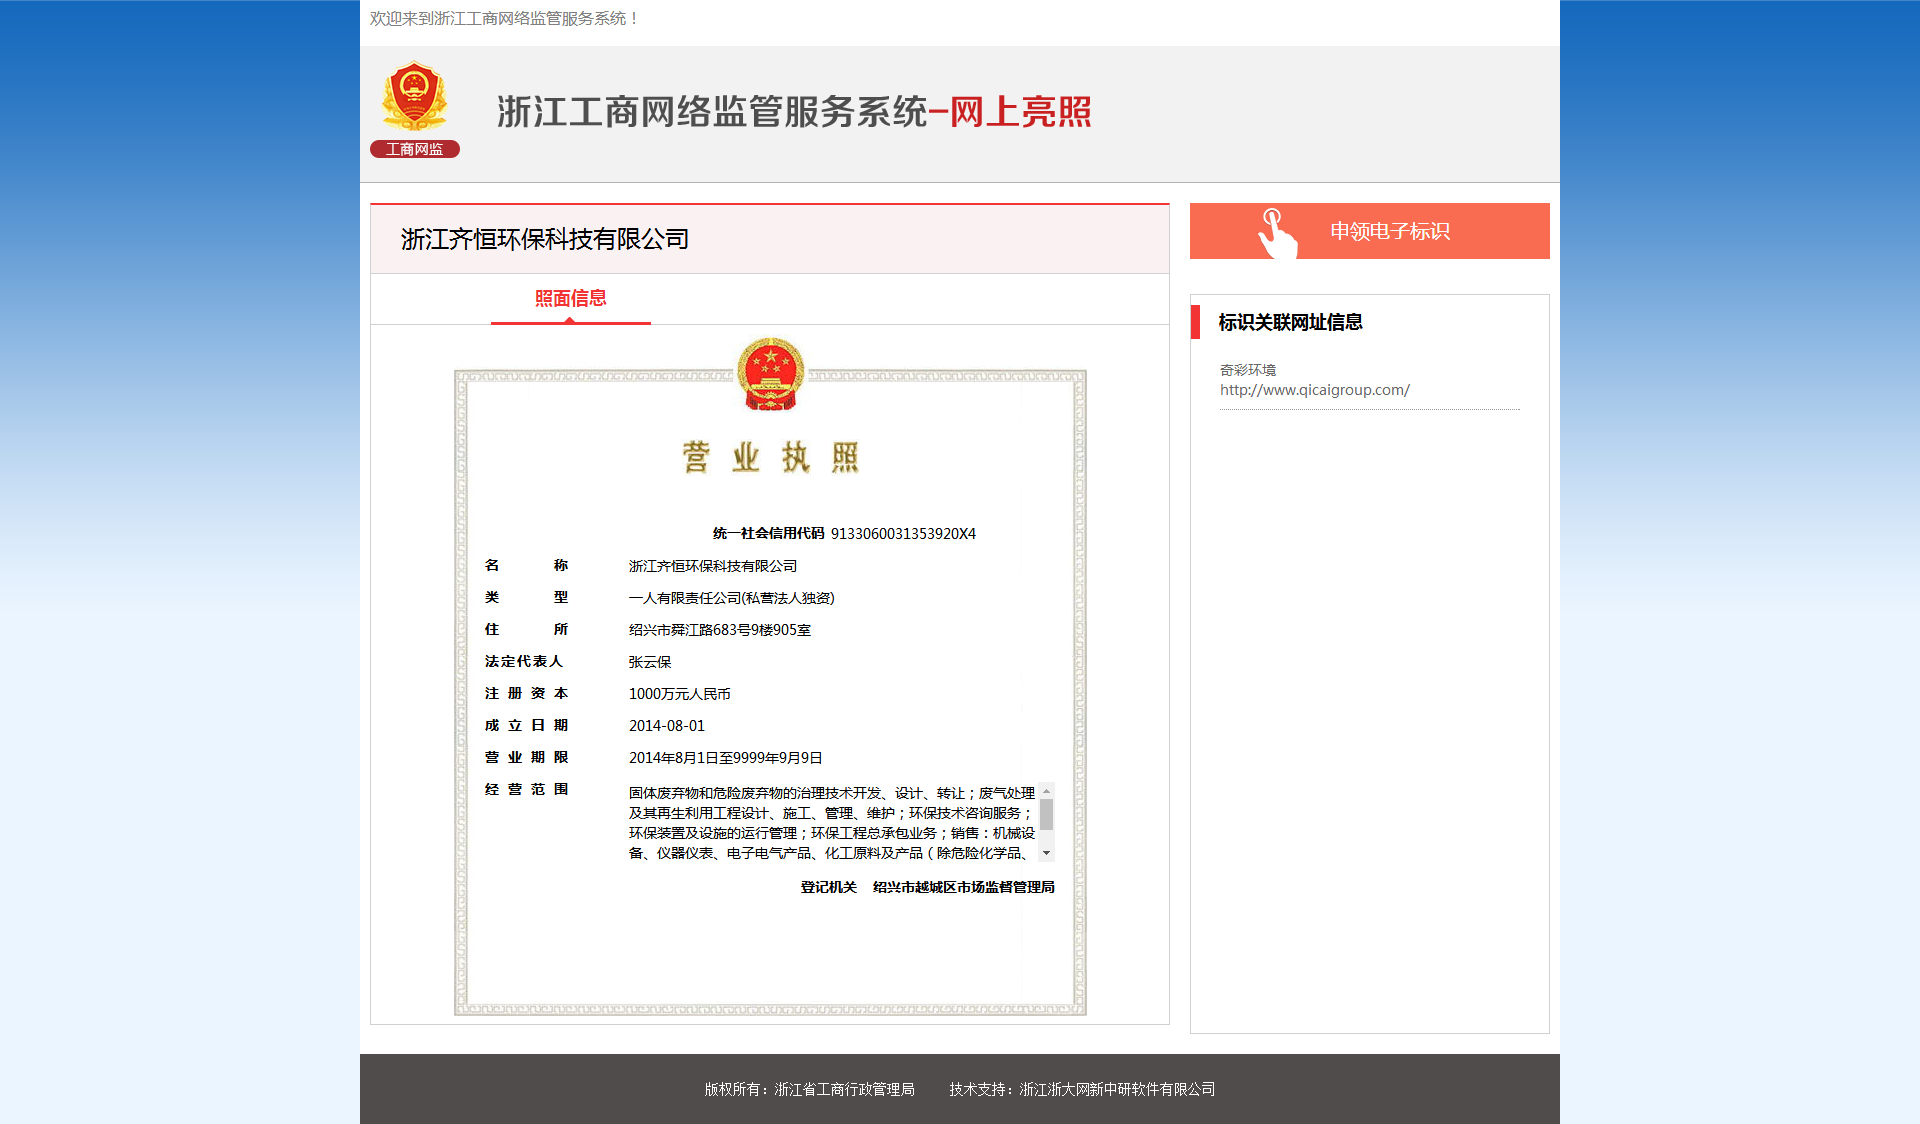Click the gold 营业执照 license title

point(769,458)
